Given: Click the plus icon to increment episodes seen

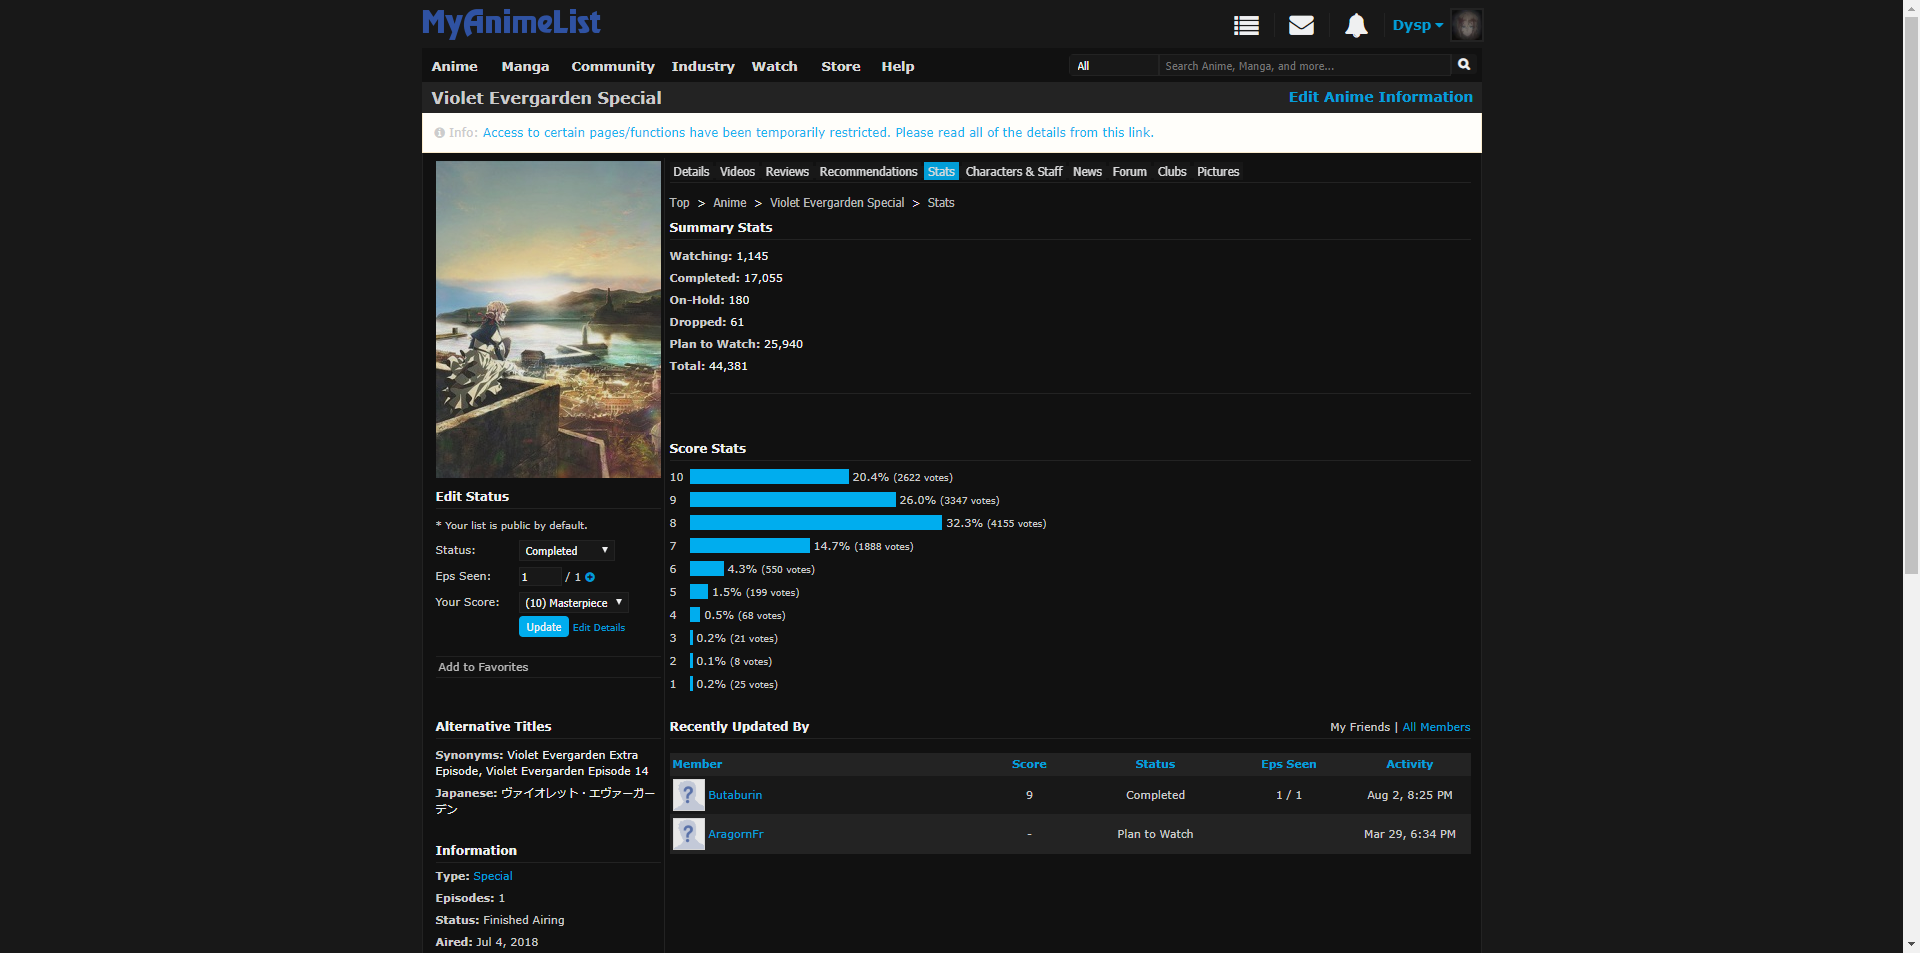Looking at the screenshot, I should pyautogui.click(x=590, y=577).
